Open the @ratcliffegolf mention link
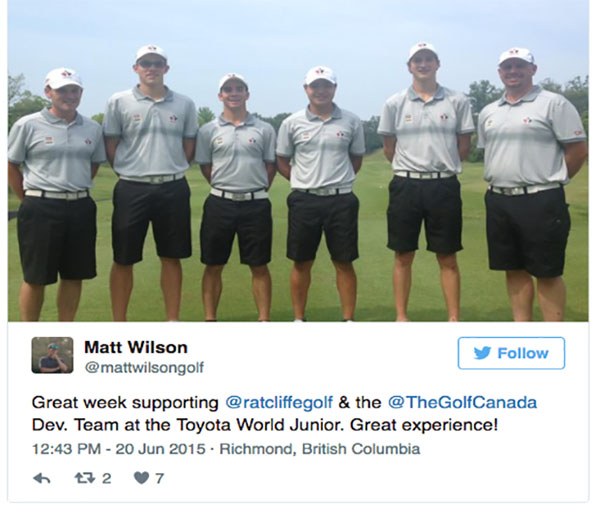Viewport: 600px width, 512px height. [279, 403]
